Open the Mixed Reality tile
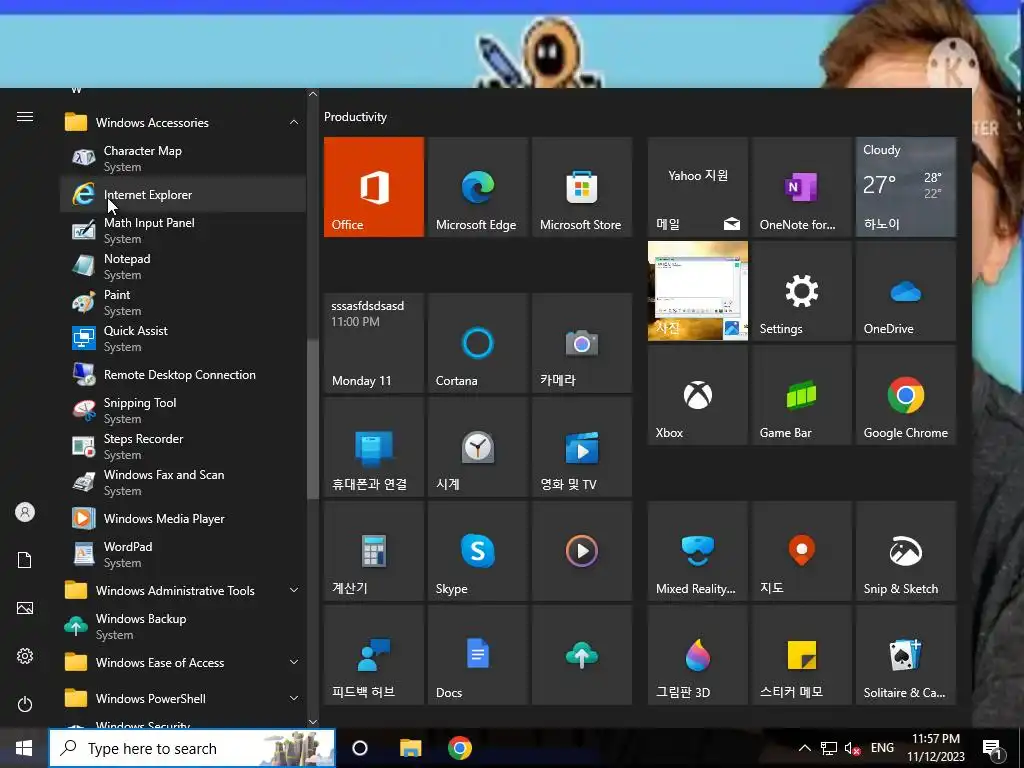The image size is (1024, 768). pyautogui.click(x=697, y=551)
